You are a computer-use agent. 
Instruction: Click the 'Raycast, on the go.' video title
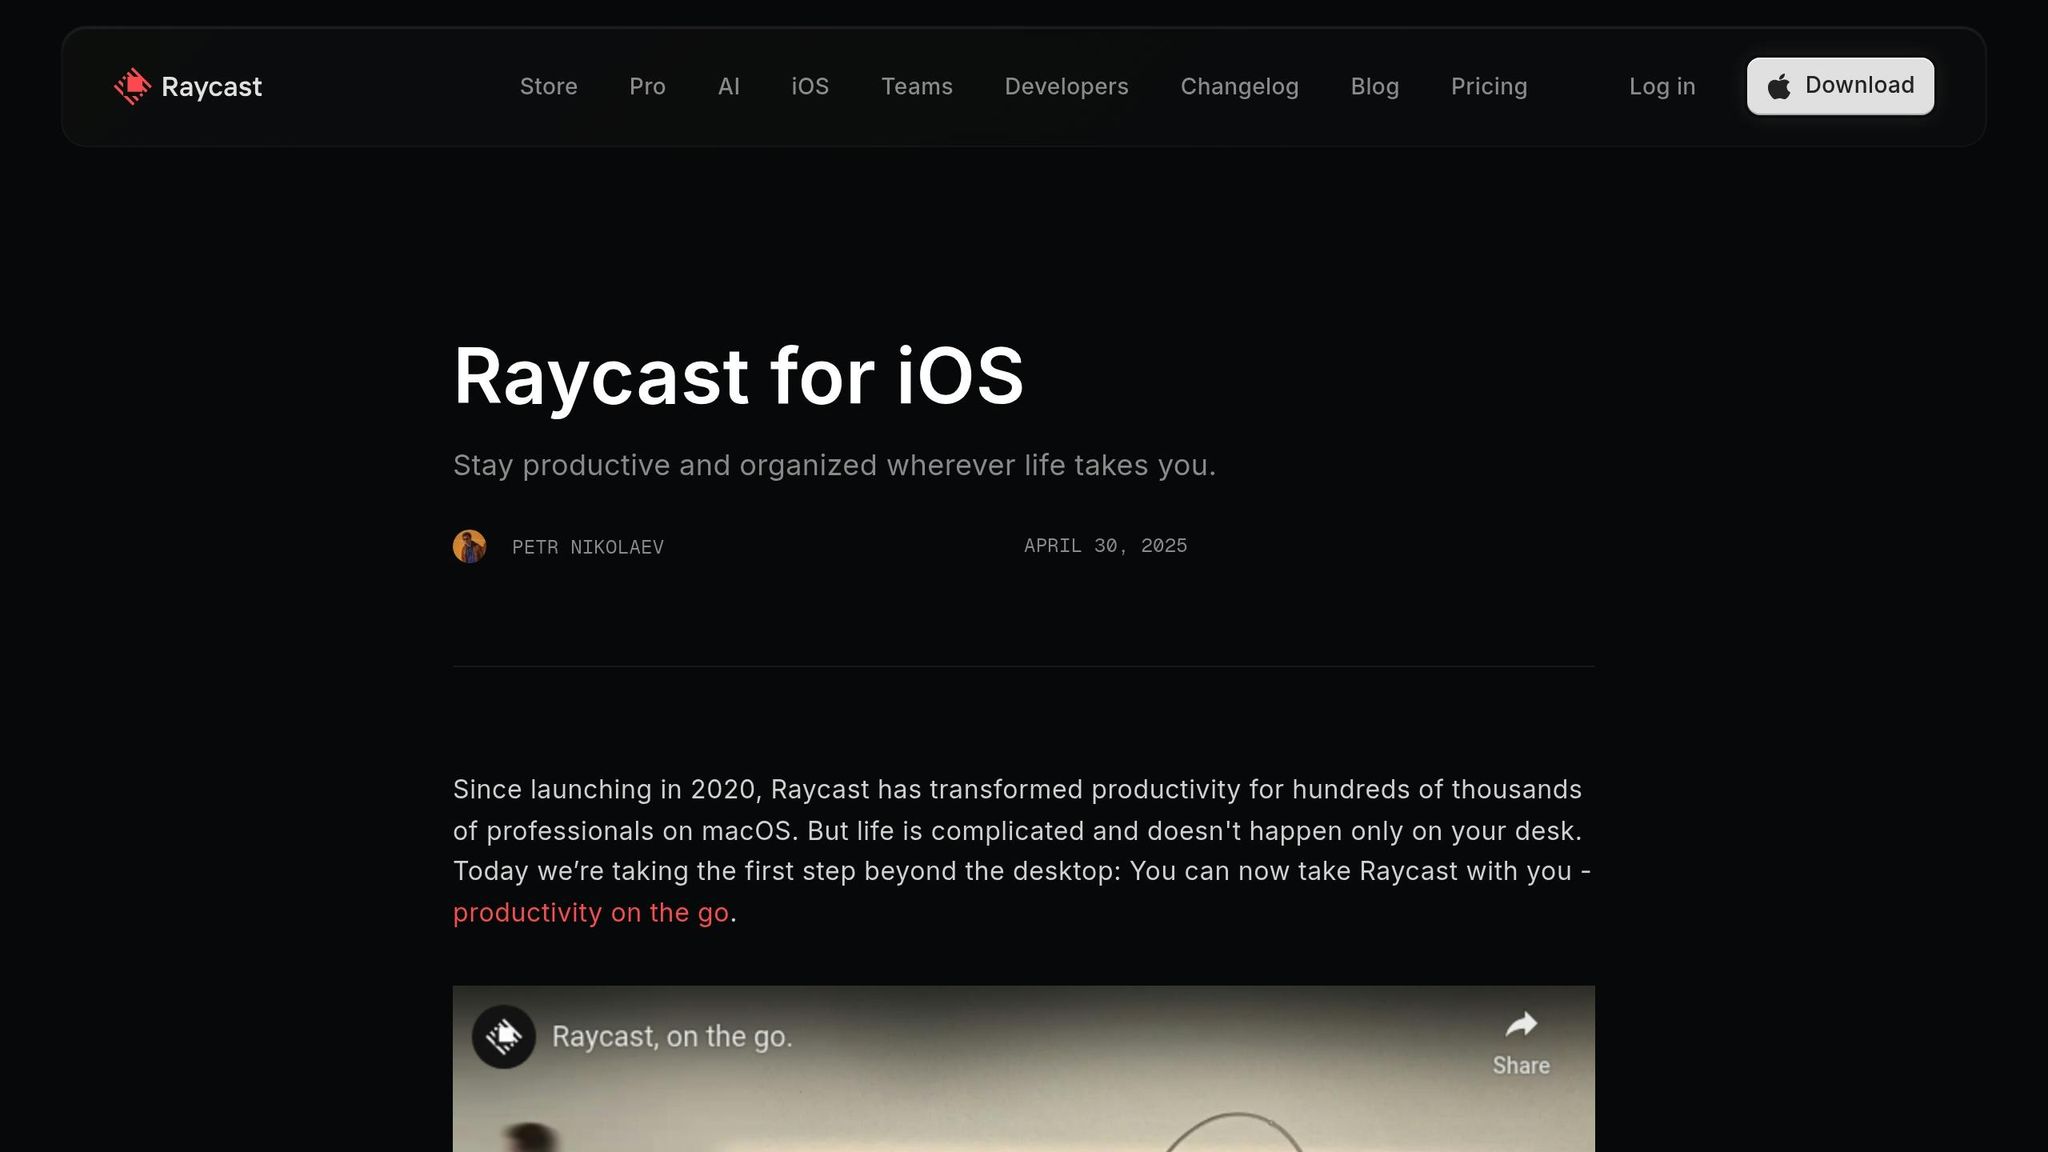(x=671, y=1037)
